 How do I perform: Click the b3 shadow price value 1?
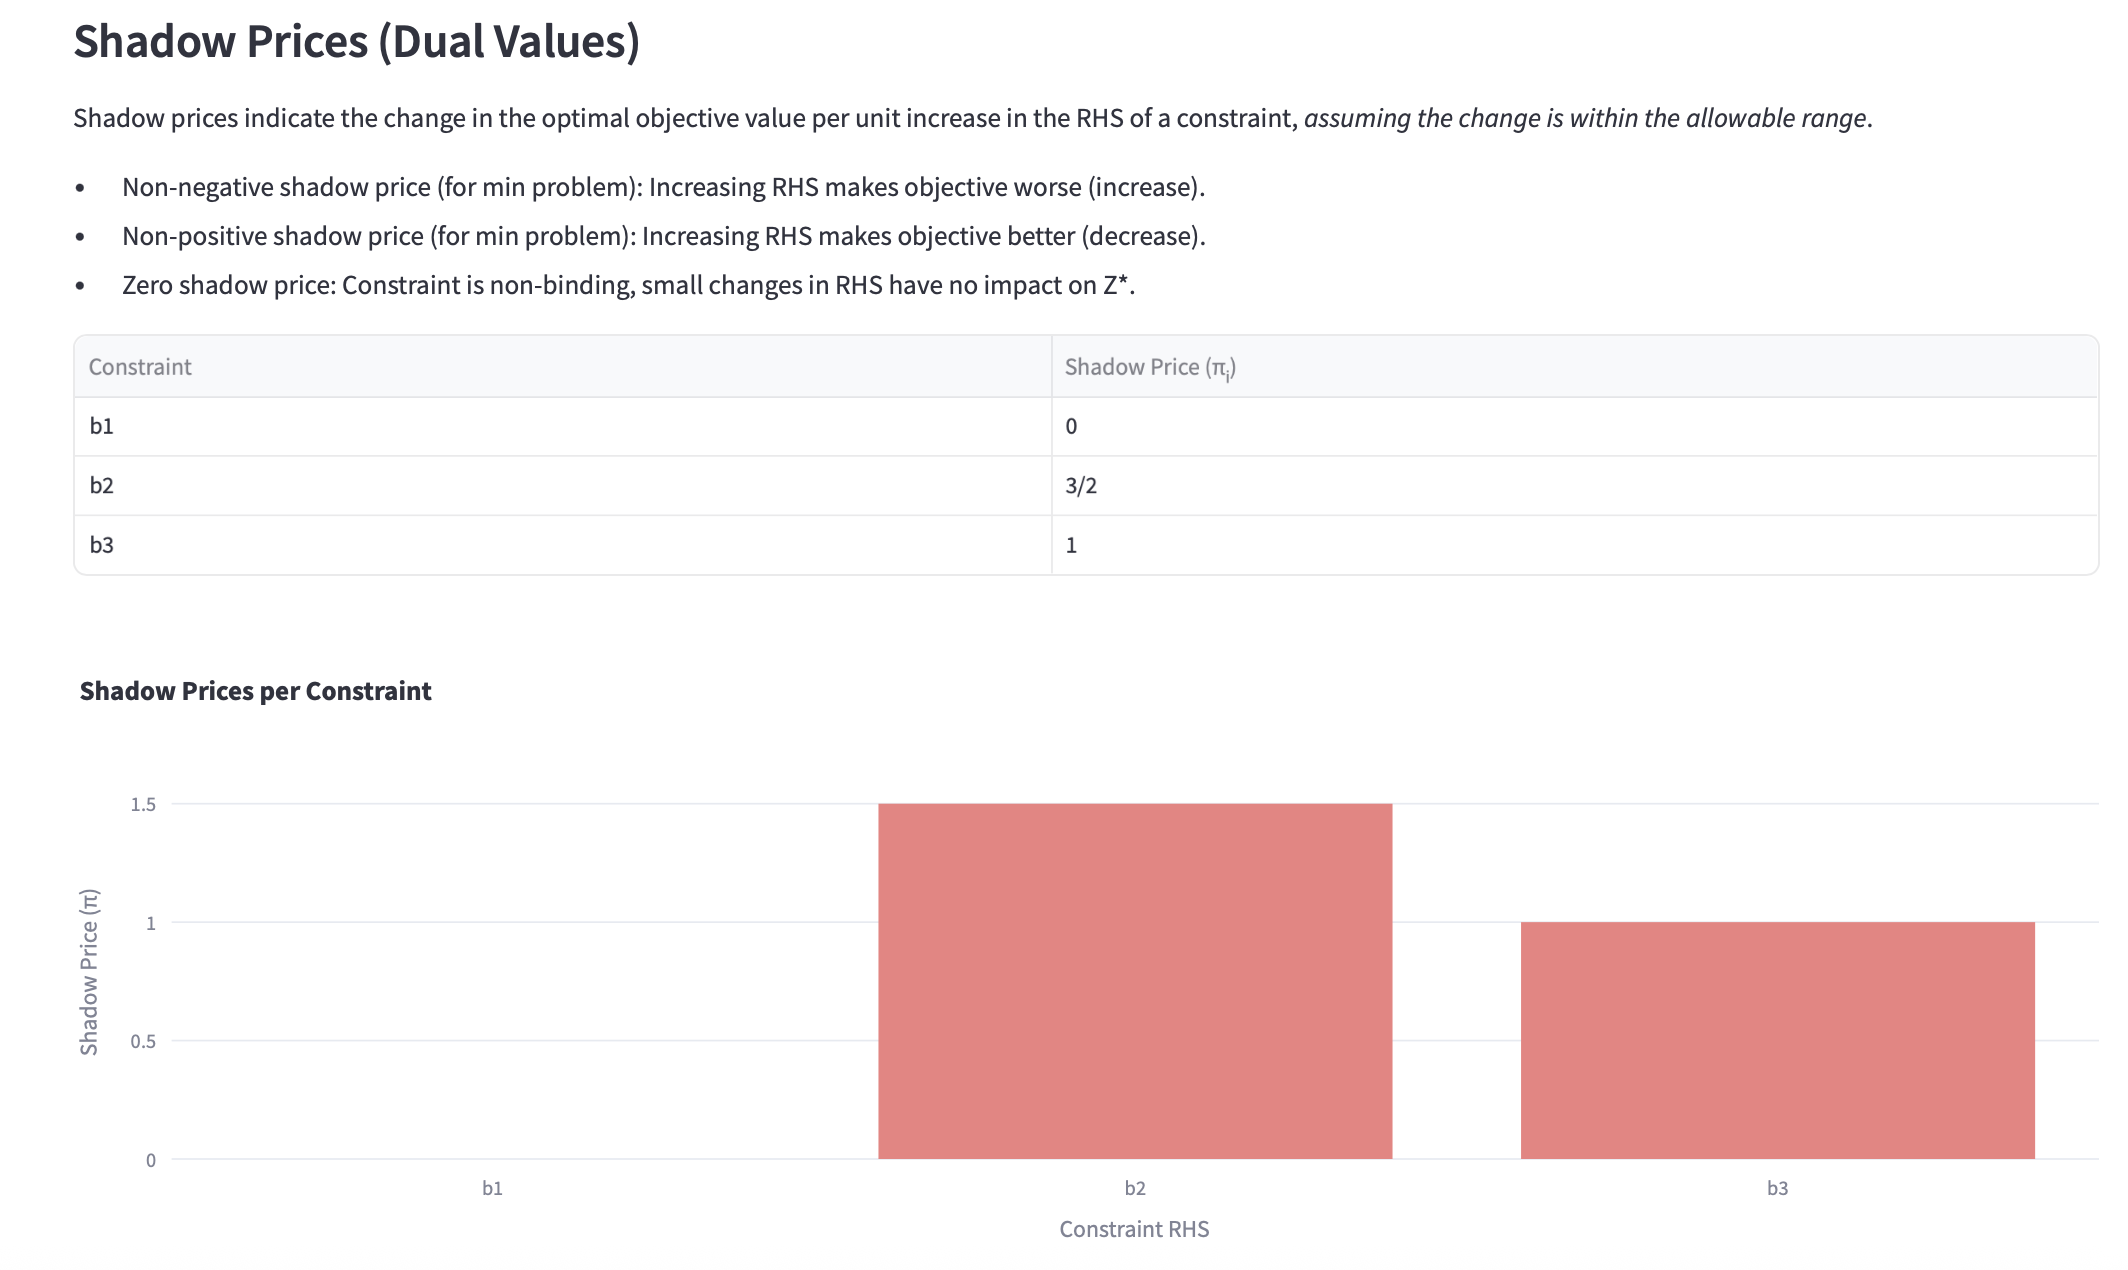click(x=1072, y=545)
